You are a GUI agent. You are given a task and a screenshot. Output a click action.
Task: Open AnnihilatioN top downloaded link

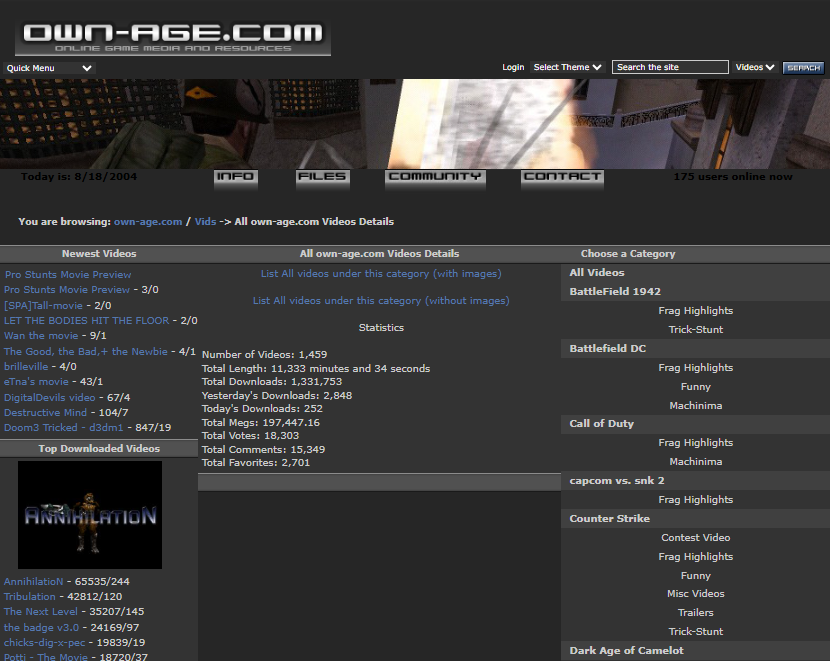tap(33, 581)
